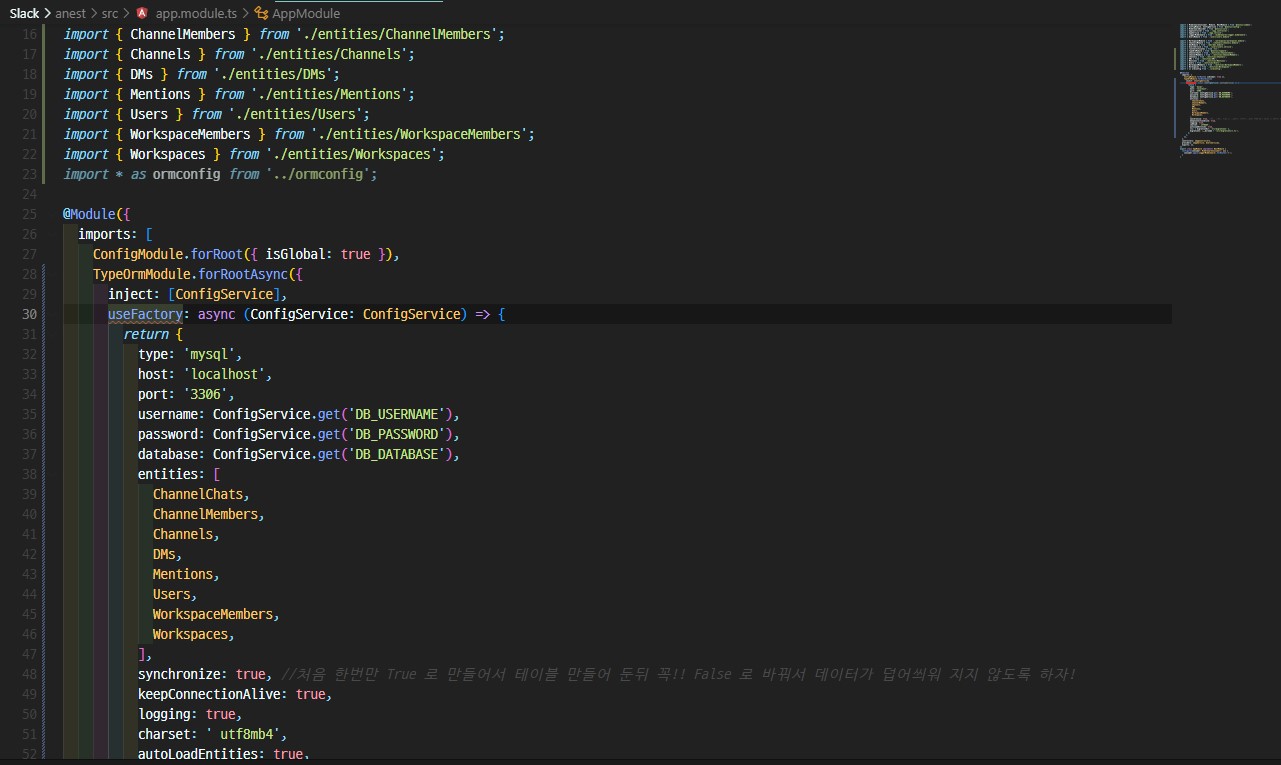Screen dimensions: 1281x765
Task: Click the Angular file icon in breadcrumb
Action: pyautogui.click(x=141, y=14)
